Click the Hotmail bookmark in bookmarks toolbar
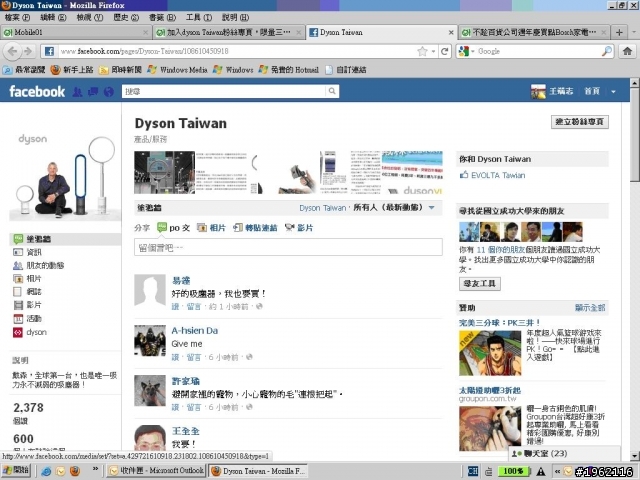 [x=289, y=70]
